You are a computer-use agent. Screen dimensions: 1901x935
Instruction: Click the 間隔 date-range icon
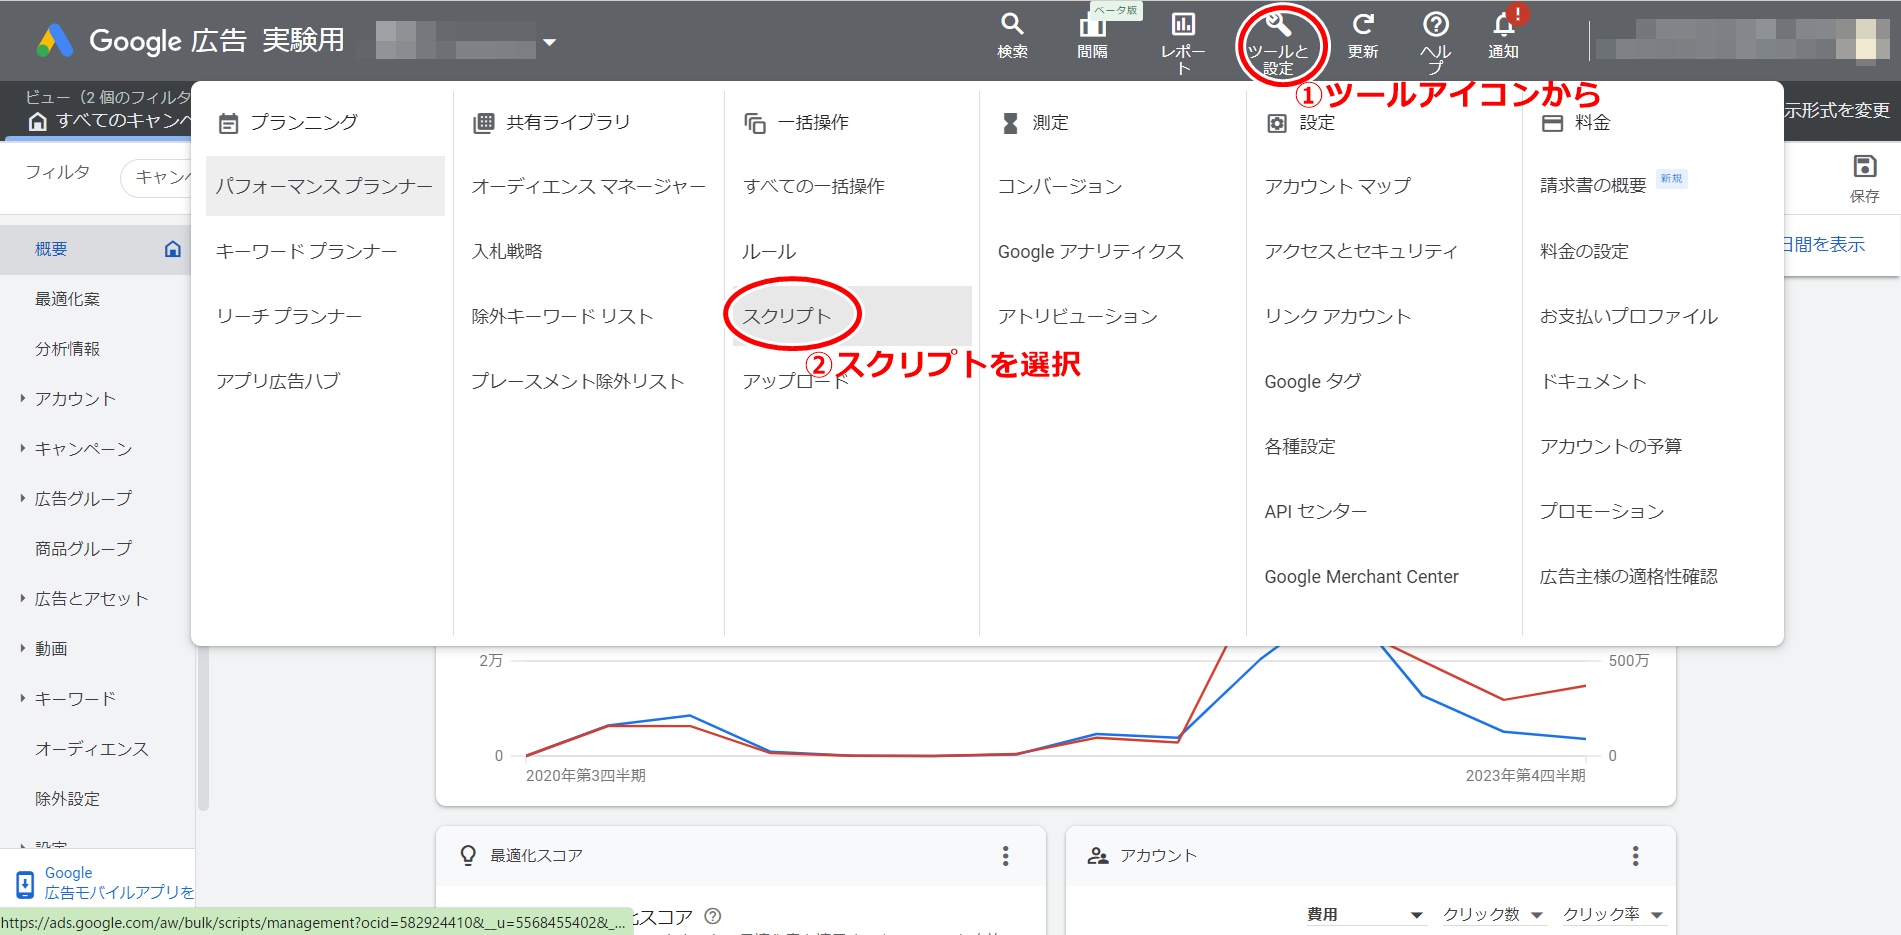click(x=1092, y=30)
